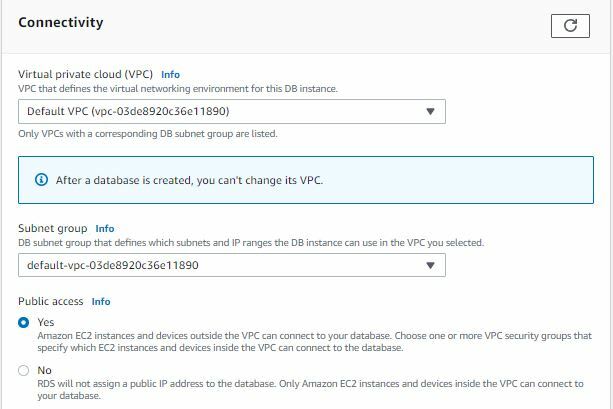Screen dimensions: 613x409
Task: Click the refresh icon button in Connectivity header
Action: click(570, 26)
